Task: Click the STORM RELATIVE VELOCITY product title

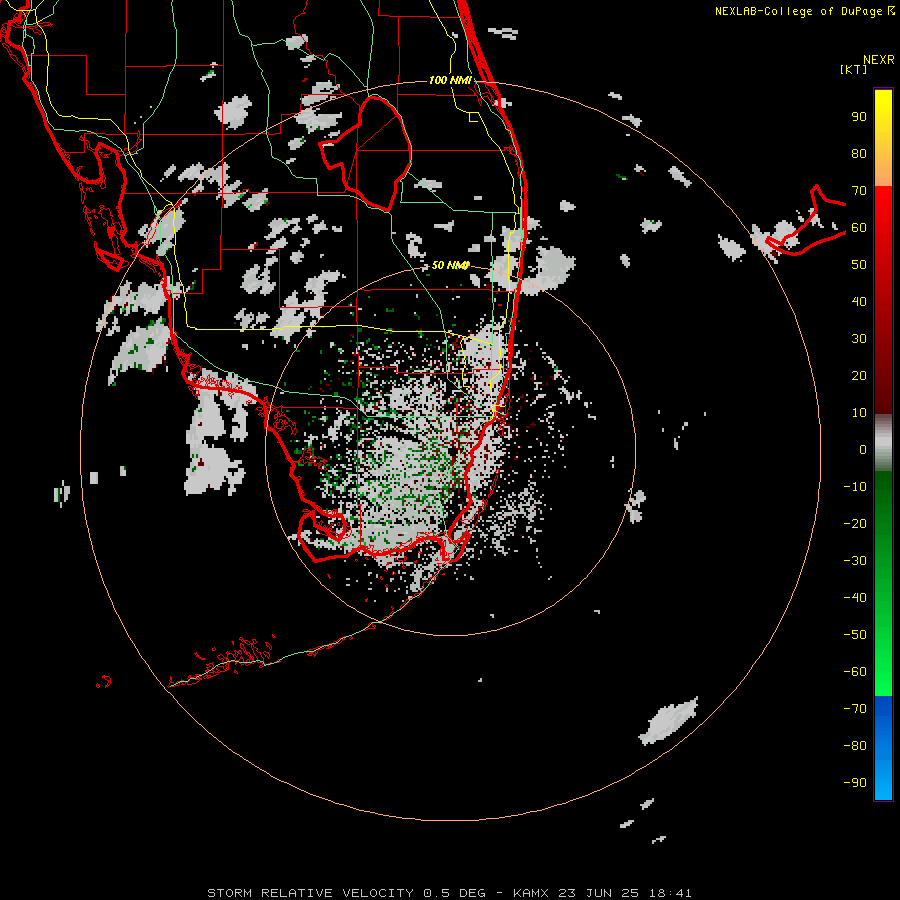Action: [x=310, y=893]
